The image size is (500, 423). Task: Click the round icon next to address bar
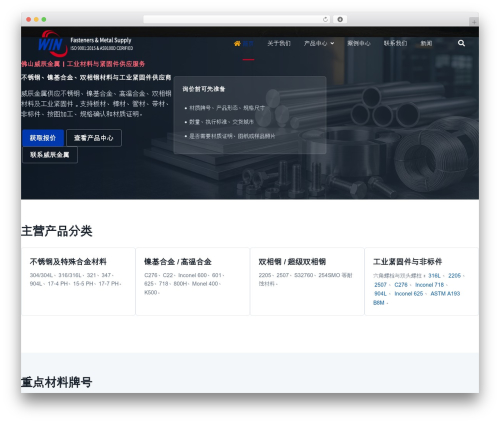(x=340, y=19)
